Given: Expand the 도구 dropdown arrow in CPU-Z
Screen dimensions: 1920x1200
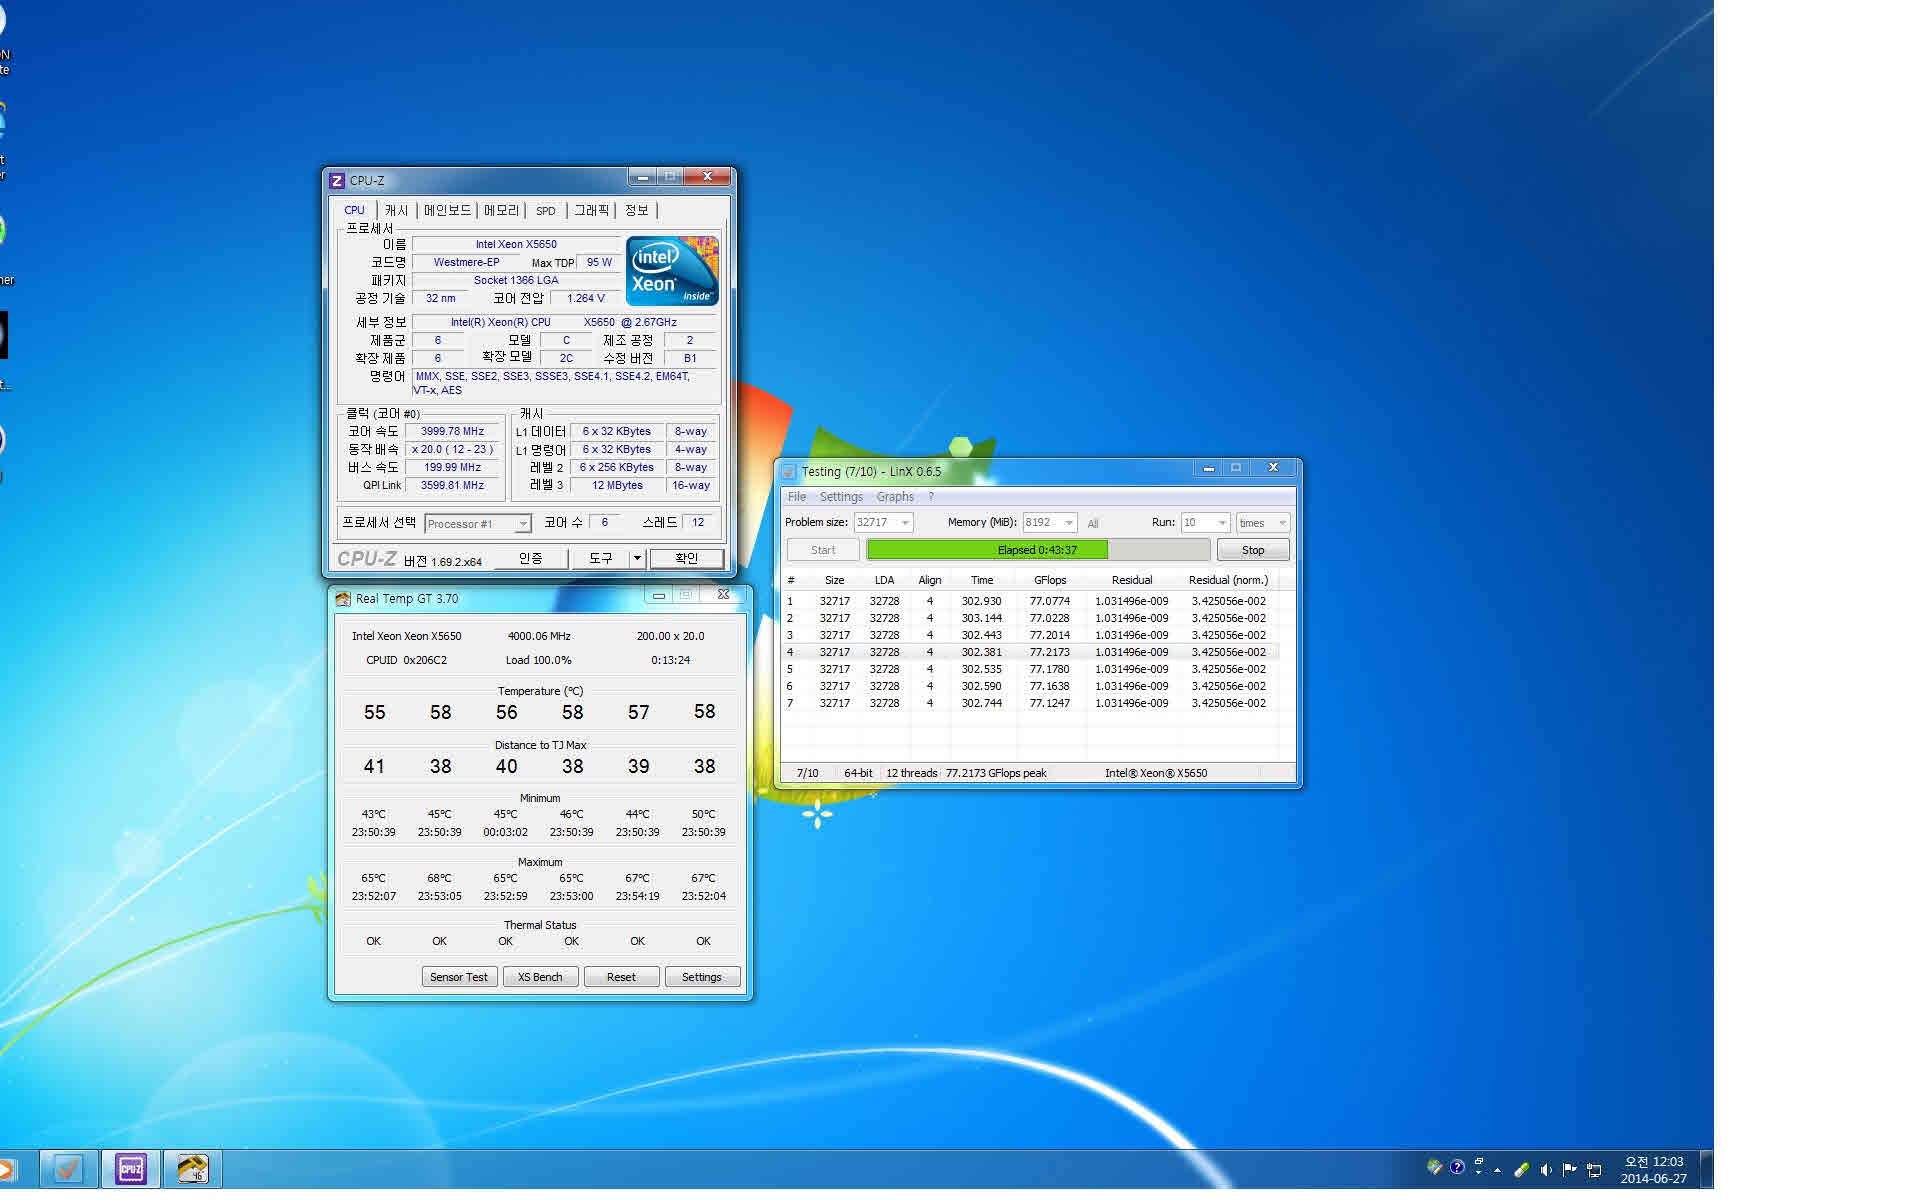Looking at the screenshot, I should pos(637,559).
